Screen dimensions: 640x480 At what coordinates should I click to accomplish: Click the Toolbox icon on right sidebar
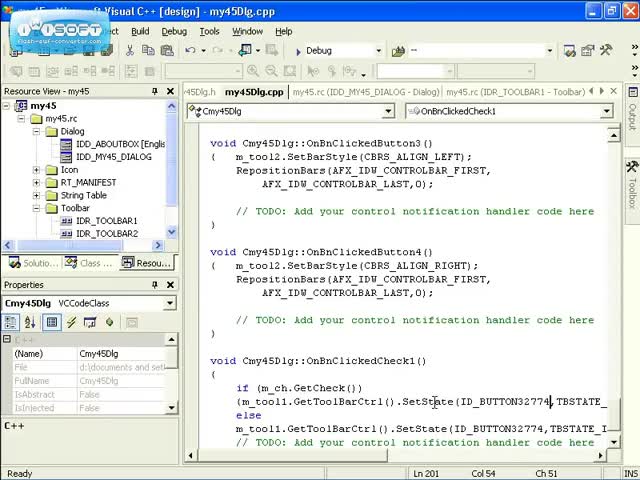(x=632, y=178)
